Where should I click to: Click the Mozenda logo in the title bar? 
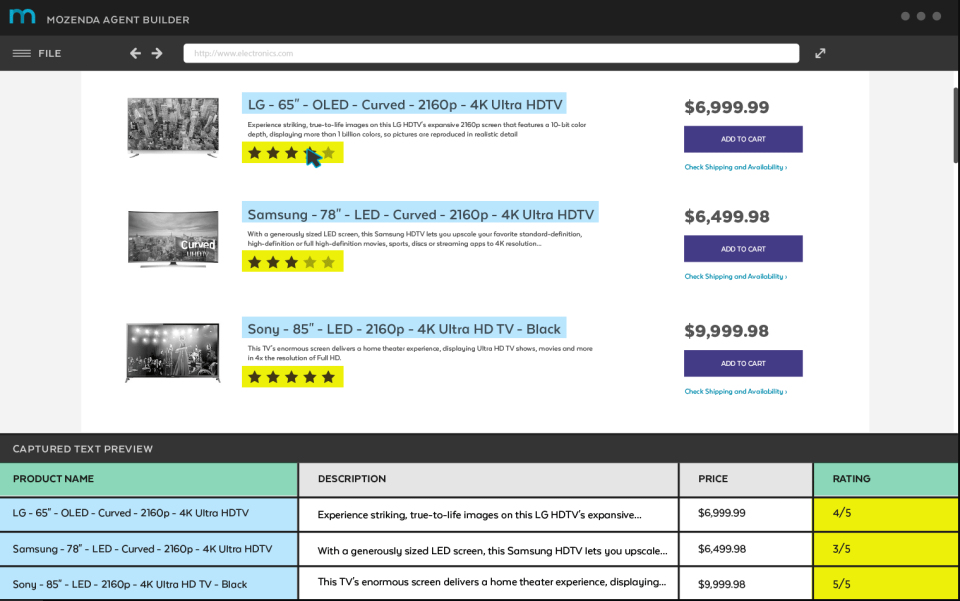tap(22, 16)
